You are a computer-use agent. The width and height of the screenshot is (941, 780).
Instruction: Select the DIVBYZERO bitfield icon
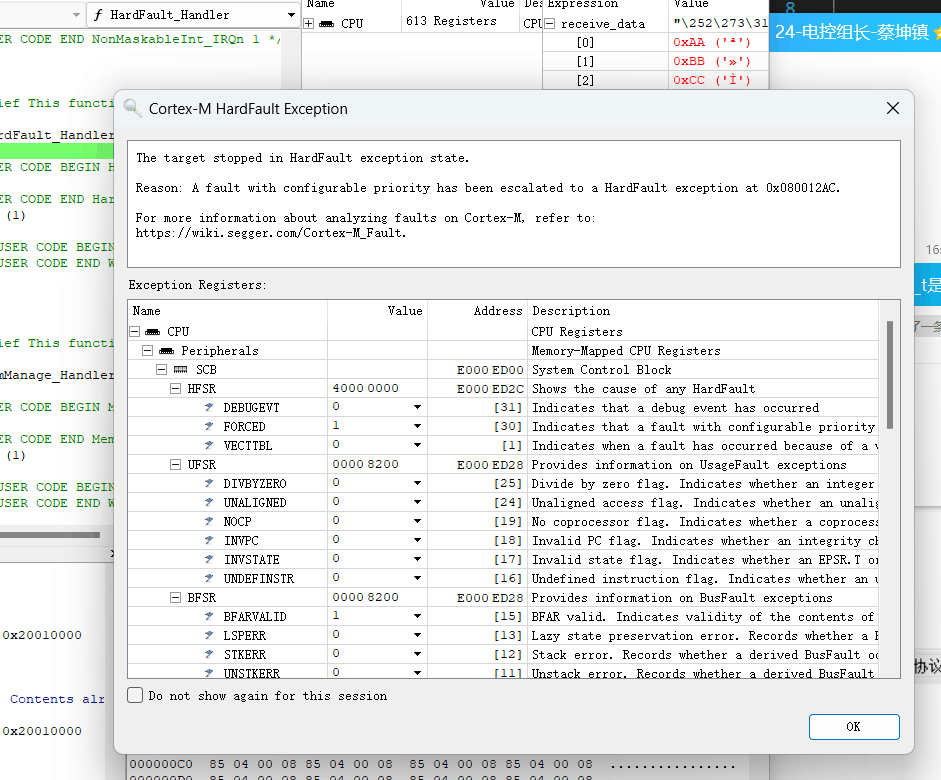coord(209,484)
